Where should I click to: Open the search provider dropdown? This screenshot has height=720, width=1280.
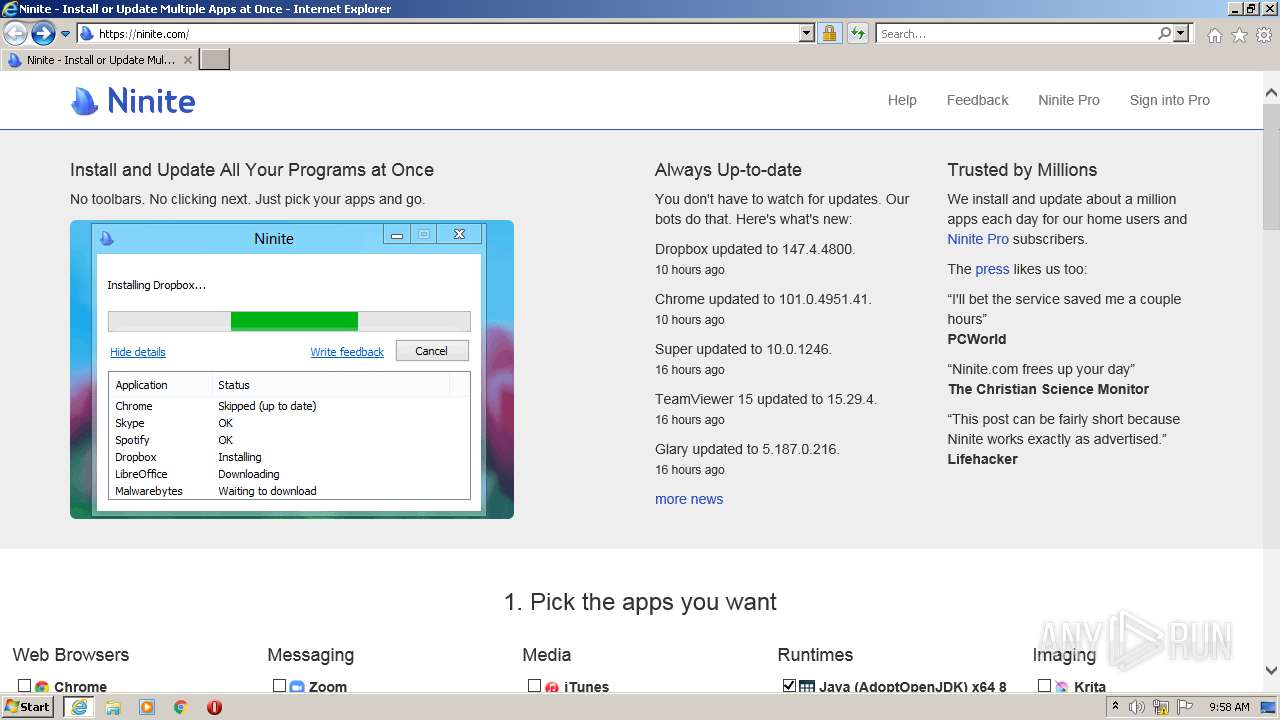1182,34
